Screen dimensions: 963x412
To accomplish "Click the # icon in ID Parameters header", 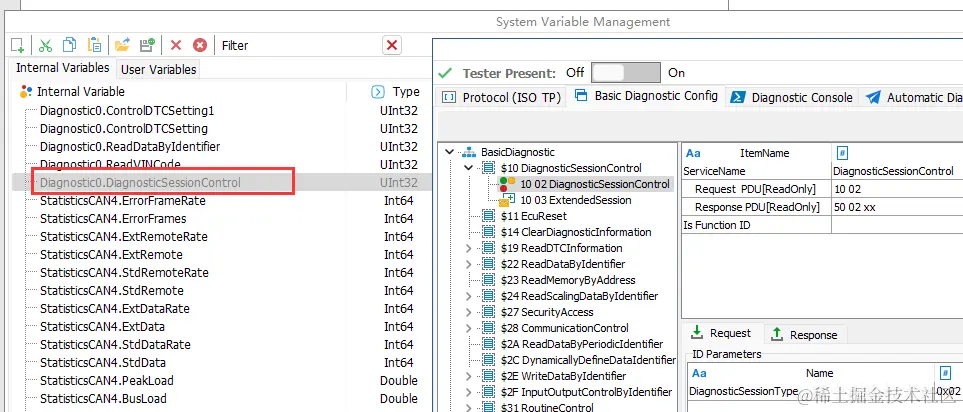I will tap(946, 373).
